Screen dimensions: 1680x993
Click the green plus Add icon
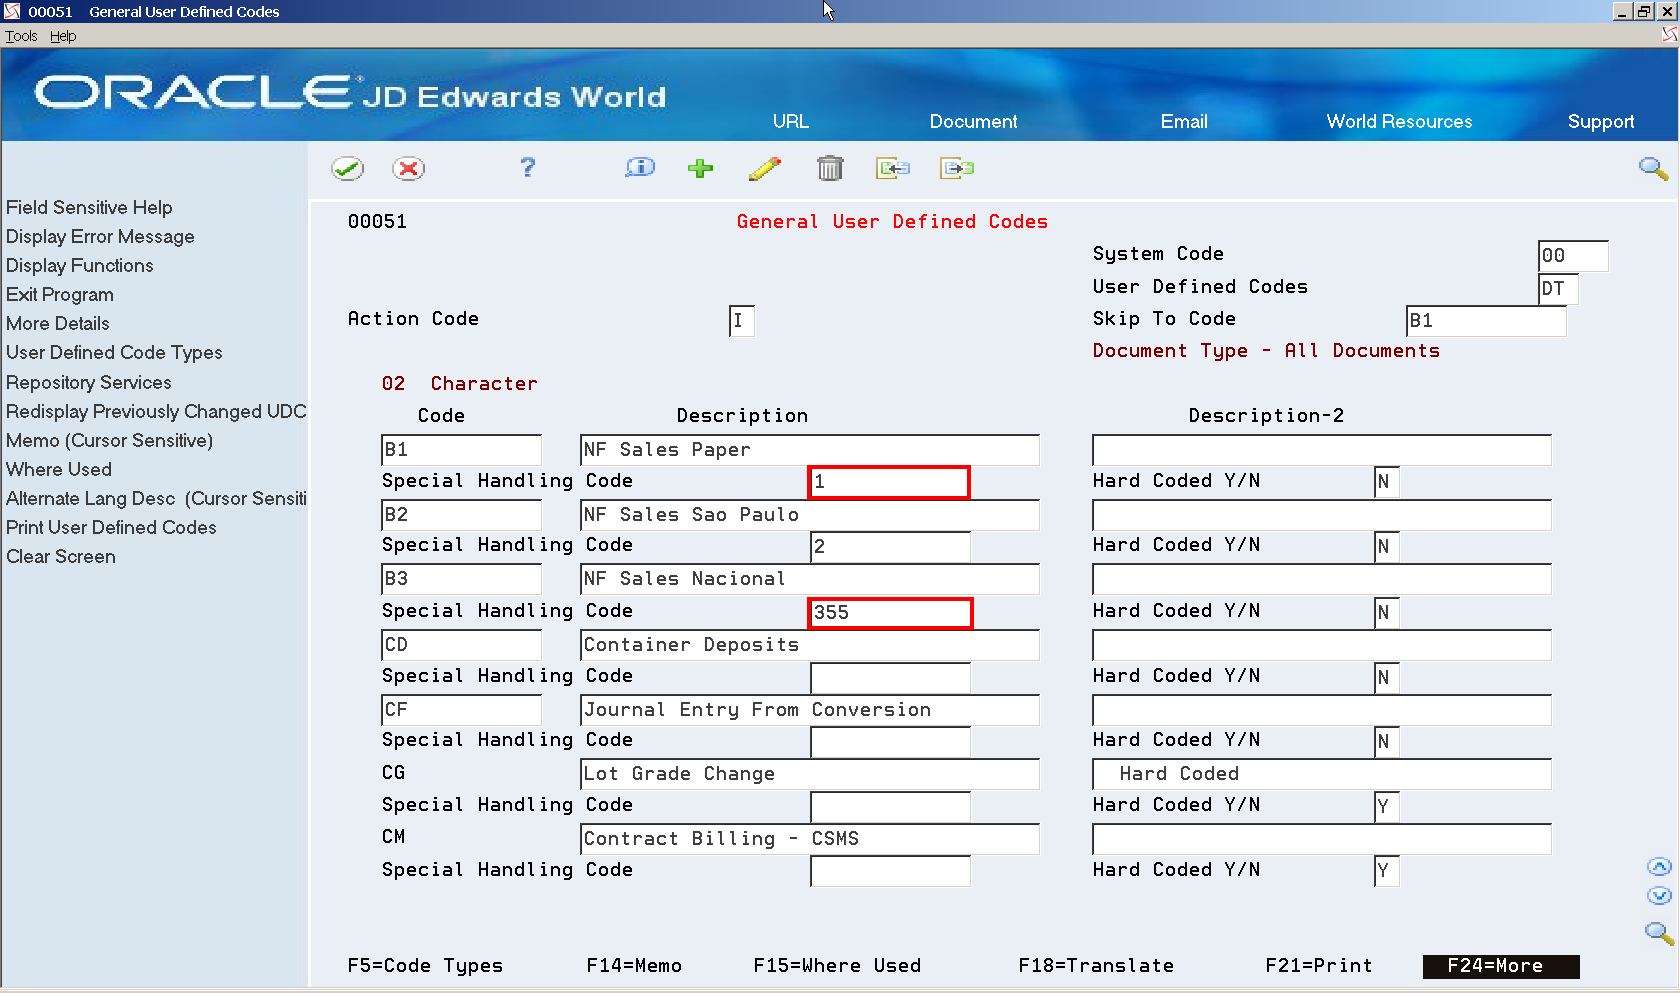[701, 168]
